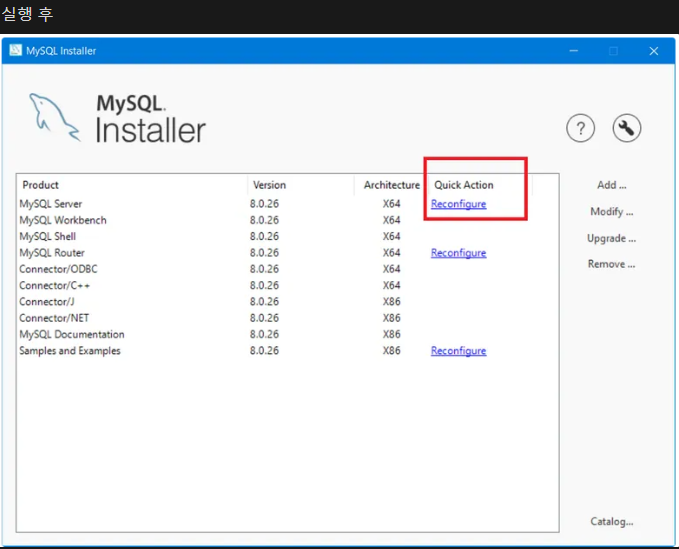Click Reconfigure for Samples and Examples
The height and width of the screenshot is (549, 679).
tap(458, 351)
